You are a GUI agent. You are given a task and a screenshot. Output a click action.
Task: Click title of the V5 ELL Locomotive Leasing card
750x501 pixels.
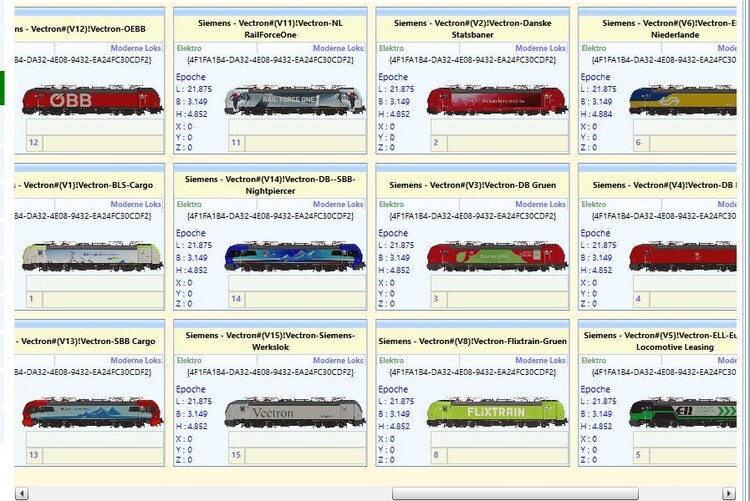tap(660, 341)
